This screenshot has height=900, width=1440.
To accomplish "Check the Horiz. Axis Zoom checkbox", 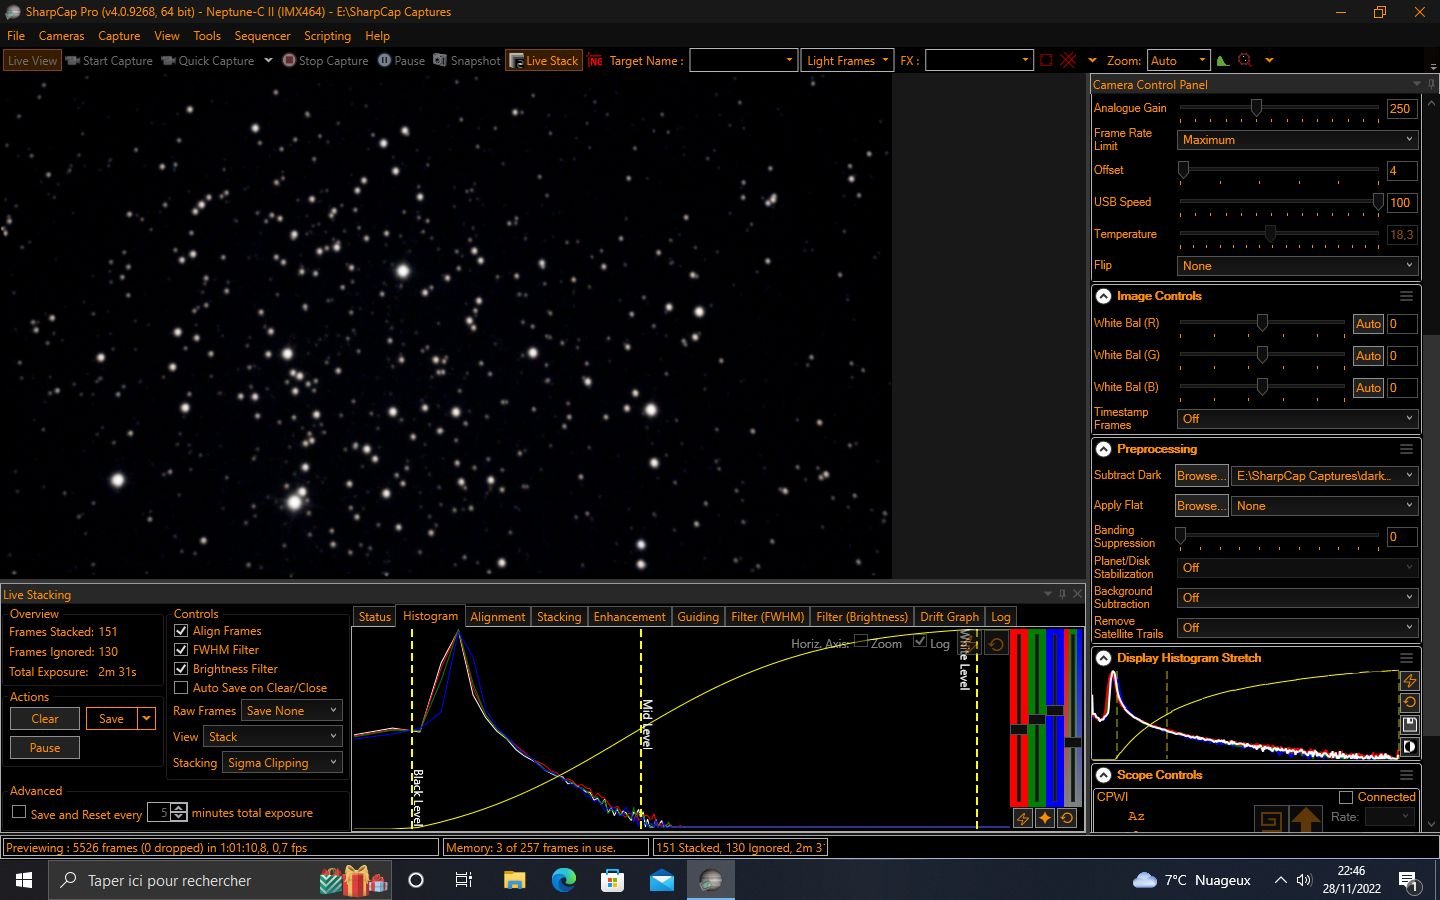I will click(861, 642).
